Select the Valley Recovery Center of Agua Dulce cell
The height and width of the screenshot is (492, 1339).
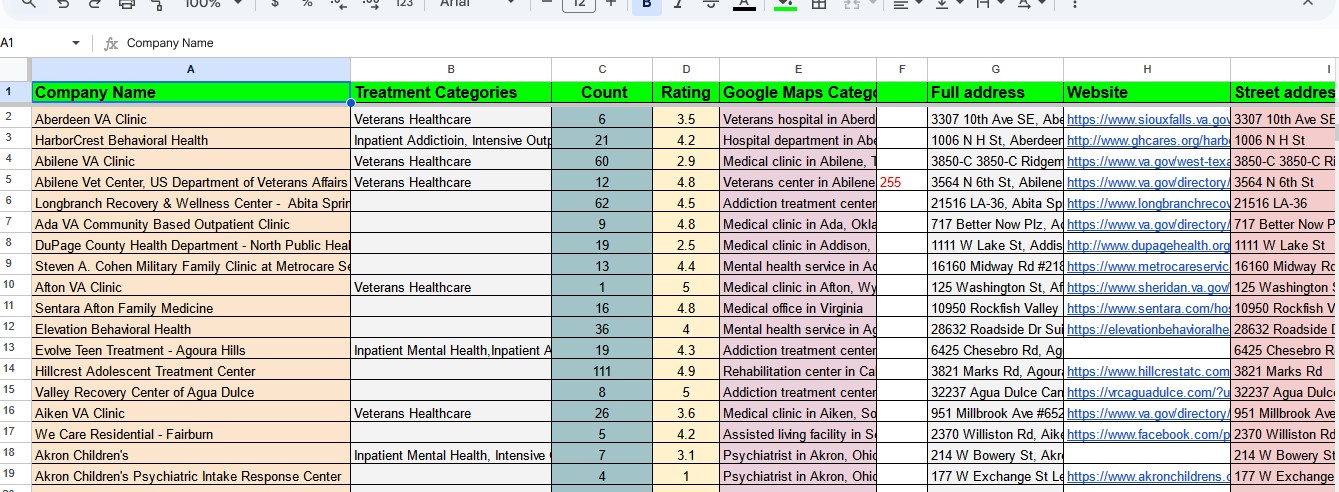(x=191, y=392)
